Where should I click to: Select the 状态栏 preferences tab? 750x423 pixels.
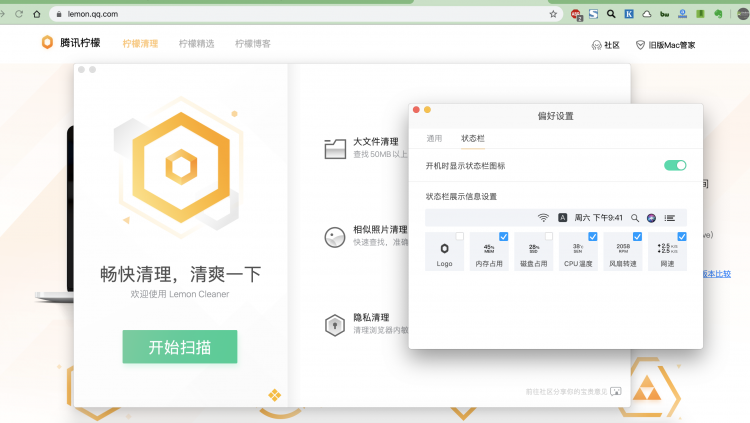[x=473, y=138]
